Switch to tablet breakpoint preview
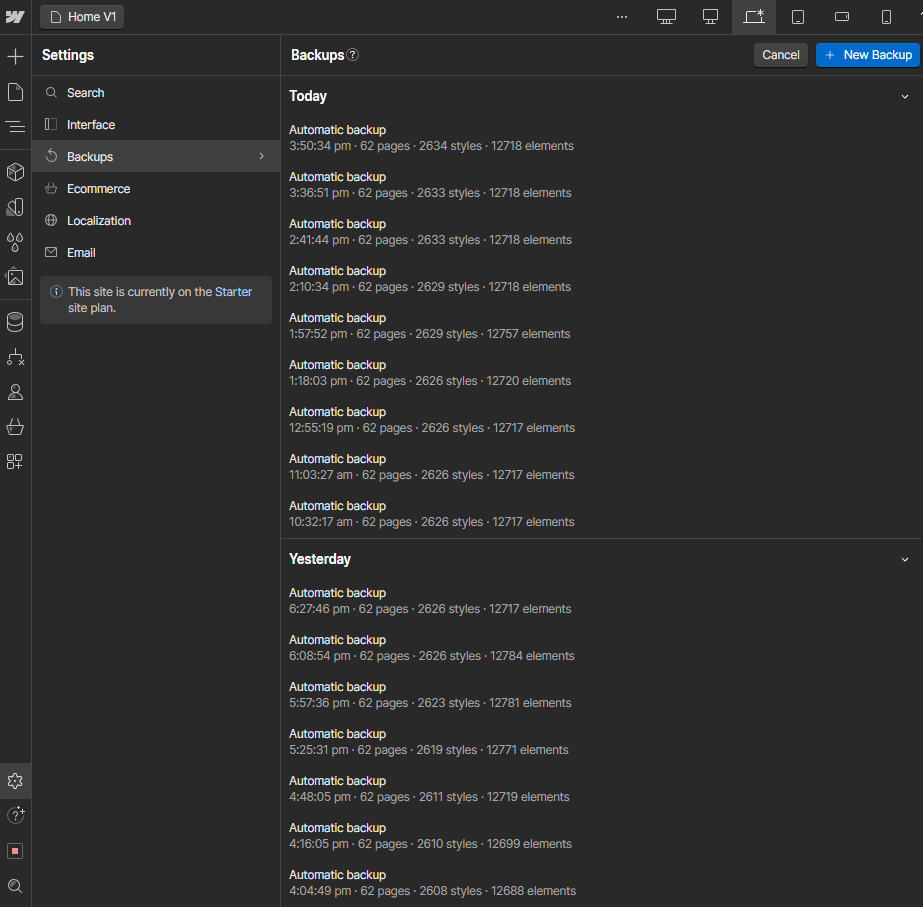Viewport: 923px width, 907px height. pos(797,16)
